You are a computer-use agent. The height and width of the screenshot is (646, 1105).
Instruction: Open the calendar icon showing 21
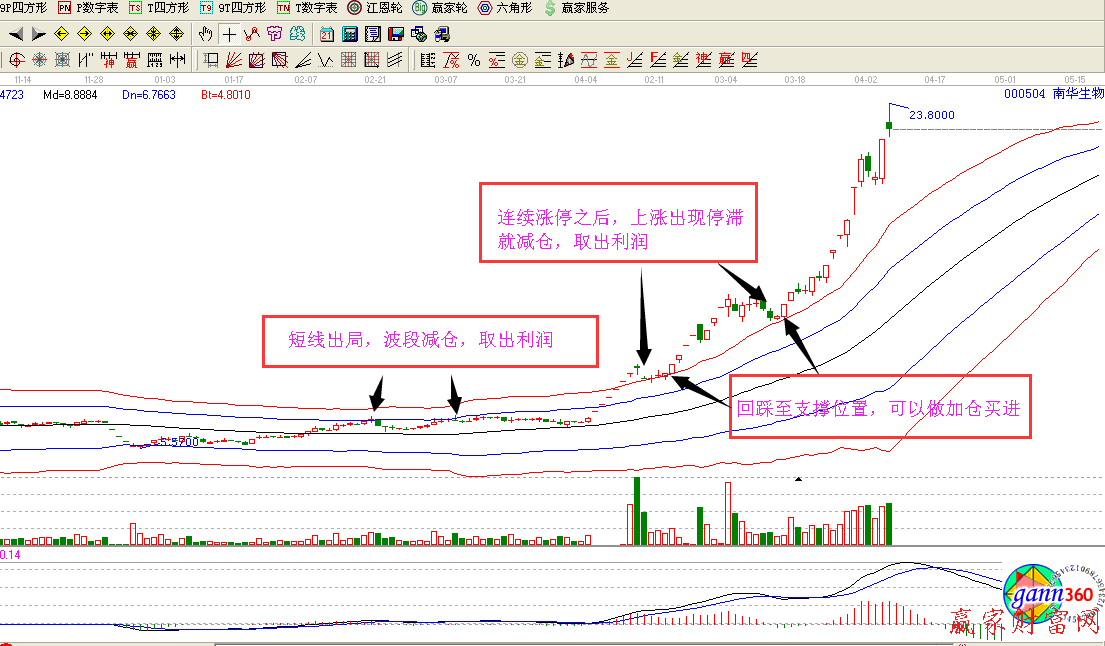pyautogui.click(x=327, y=34)
